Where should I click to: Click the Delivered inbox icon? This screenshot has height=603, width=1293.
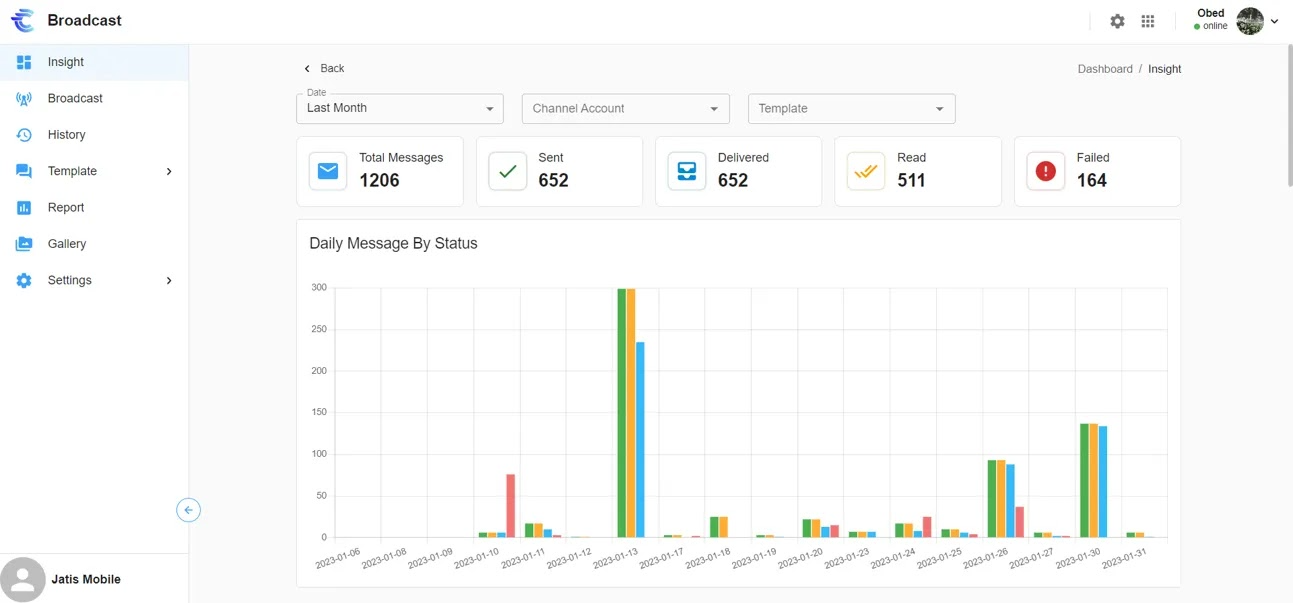click(x=686, y=171)
